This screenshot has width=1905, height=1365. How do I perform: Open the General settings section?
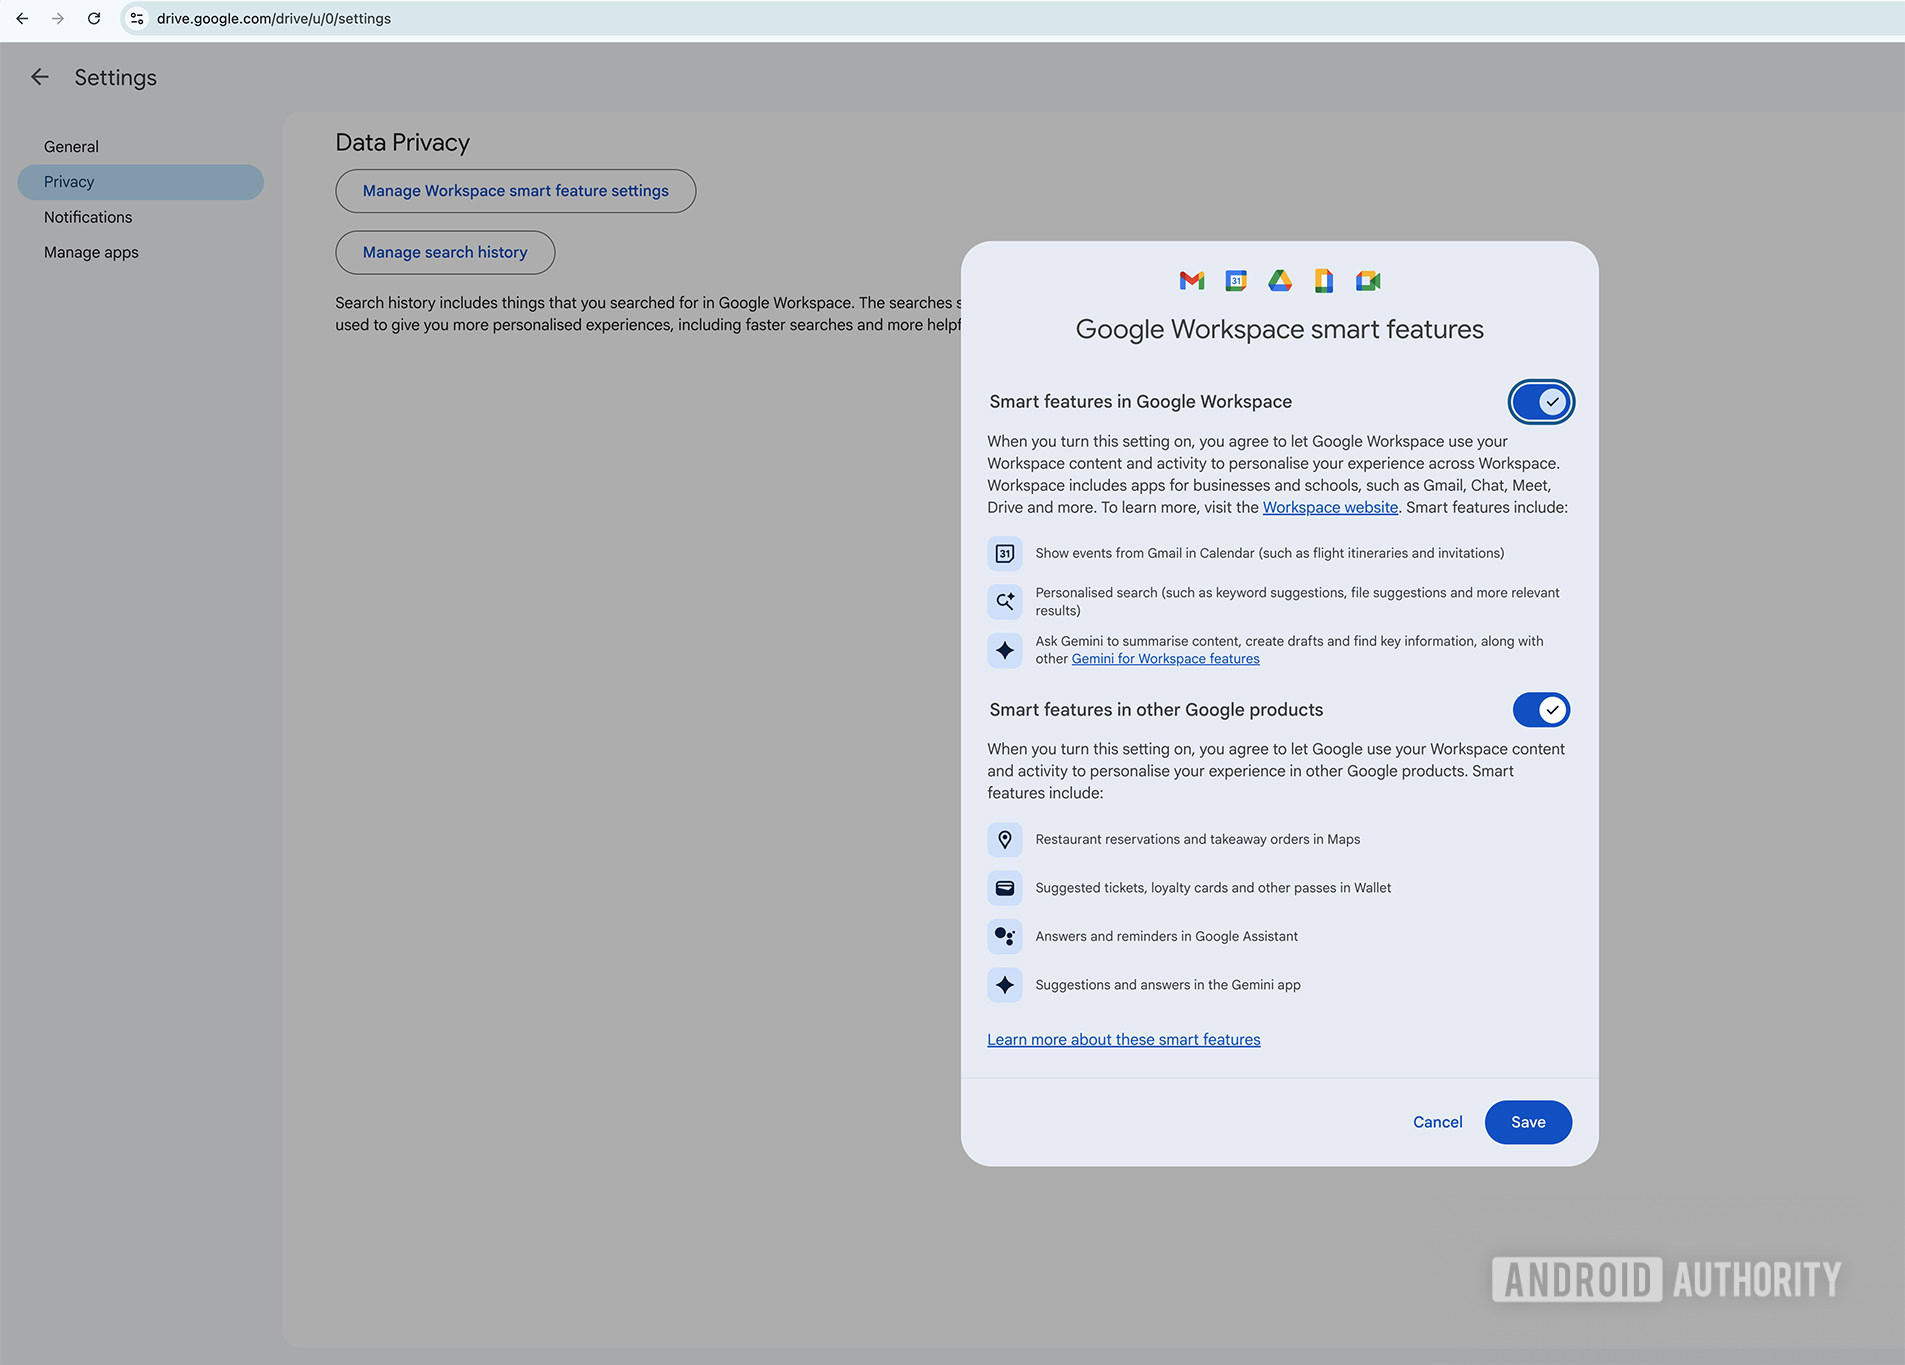click(71, 146)
